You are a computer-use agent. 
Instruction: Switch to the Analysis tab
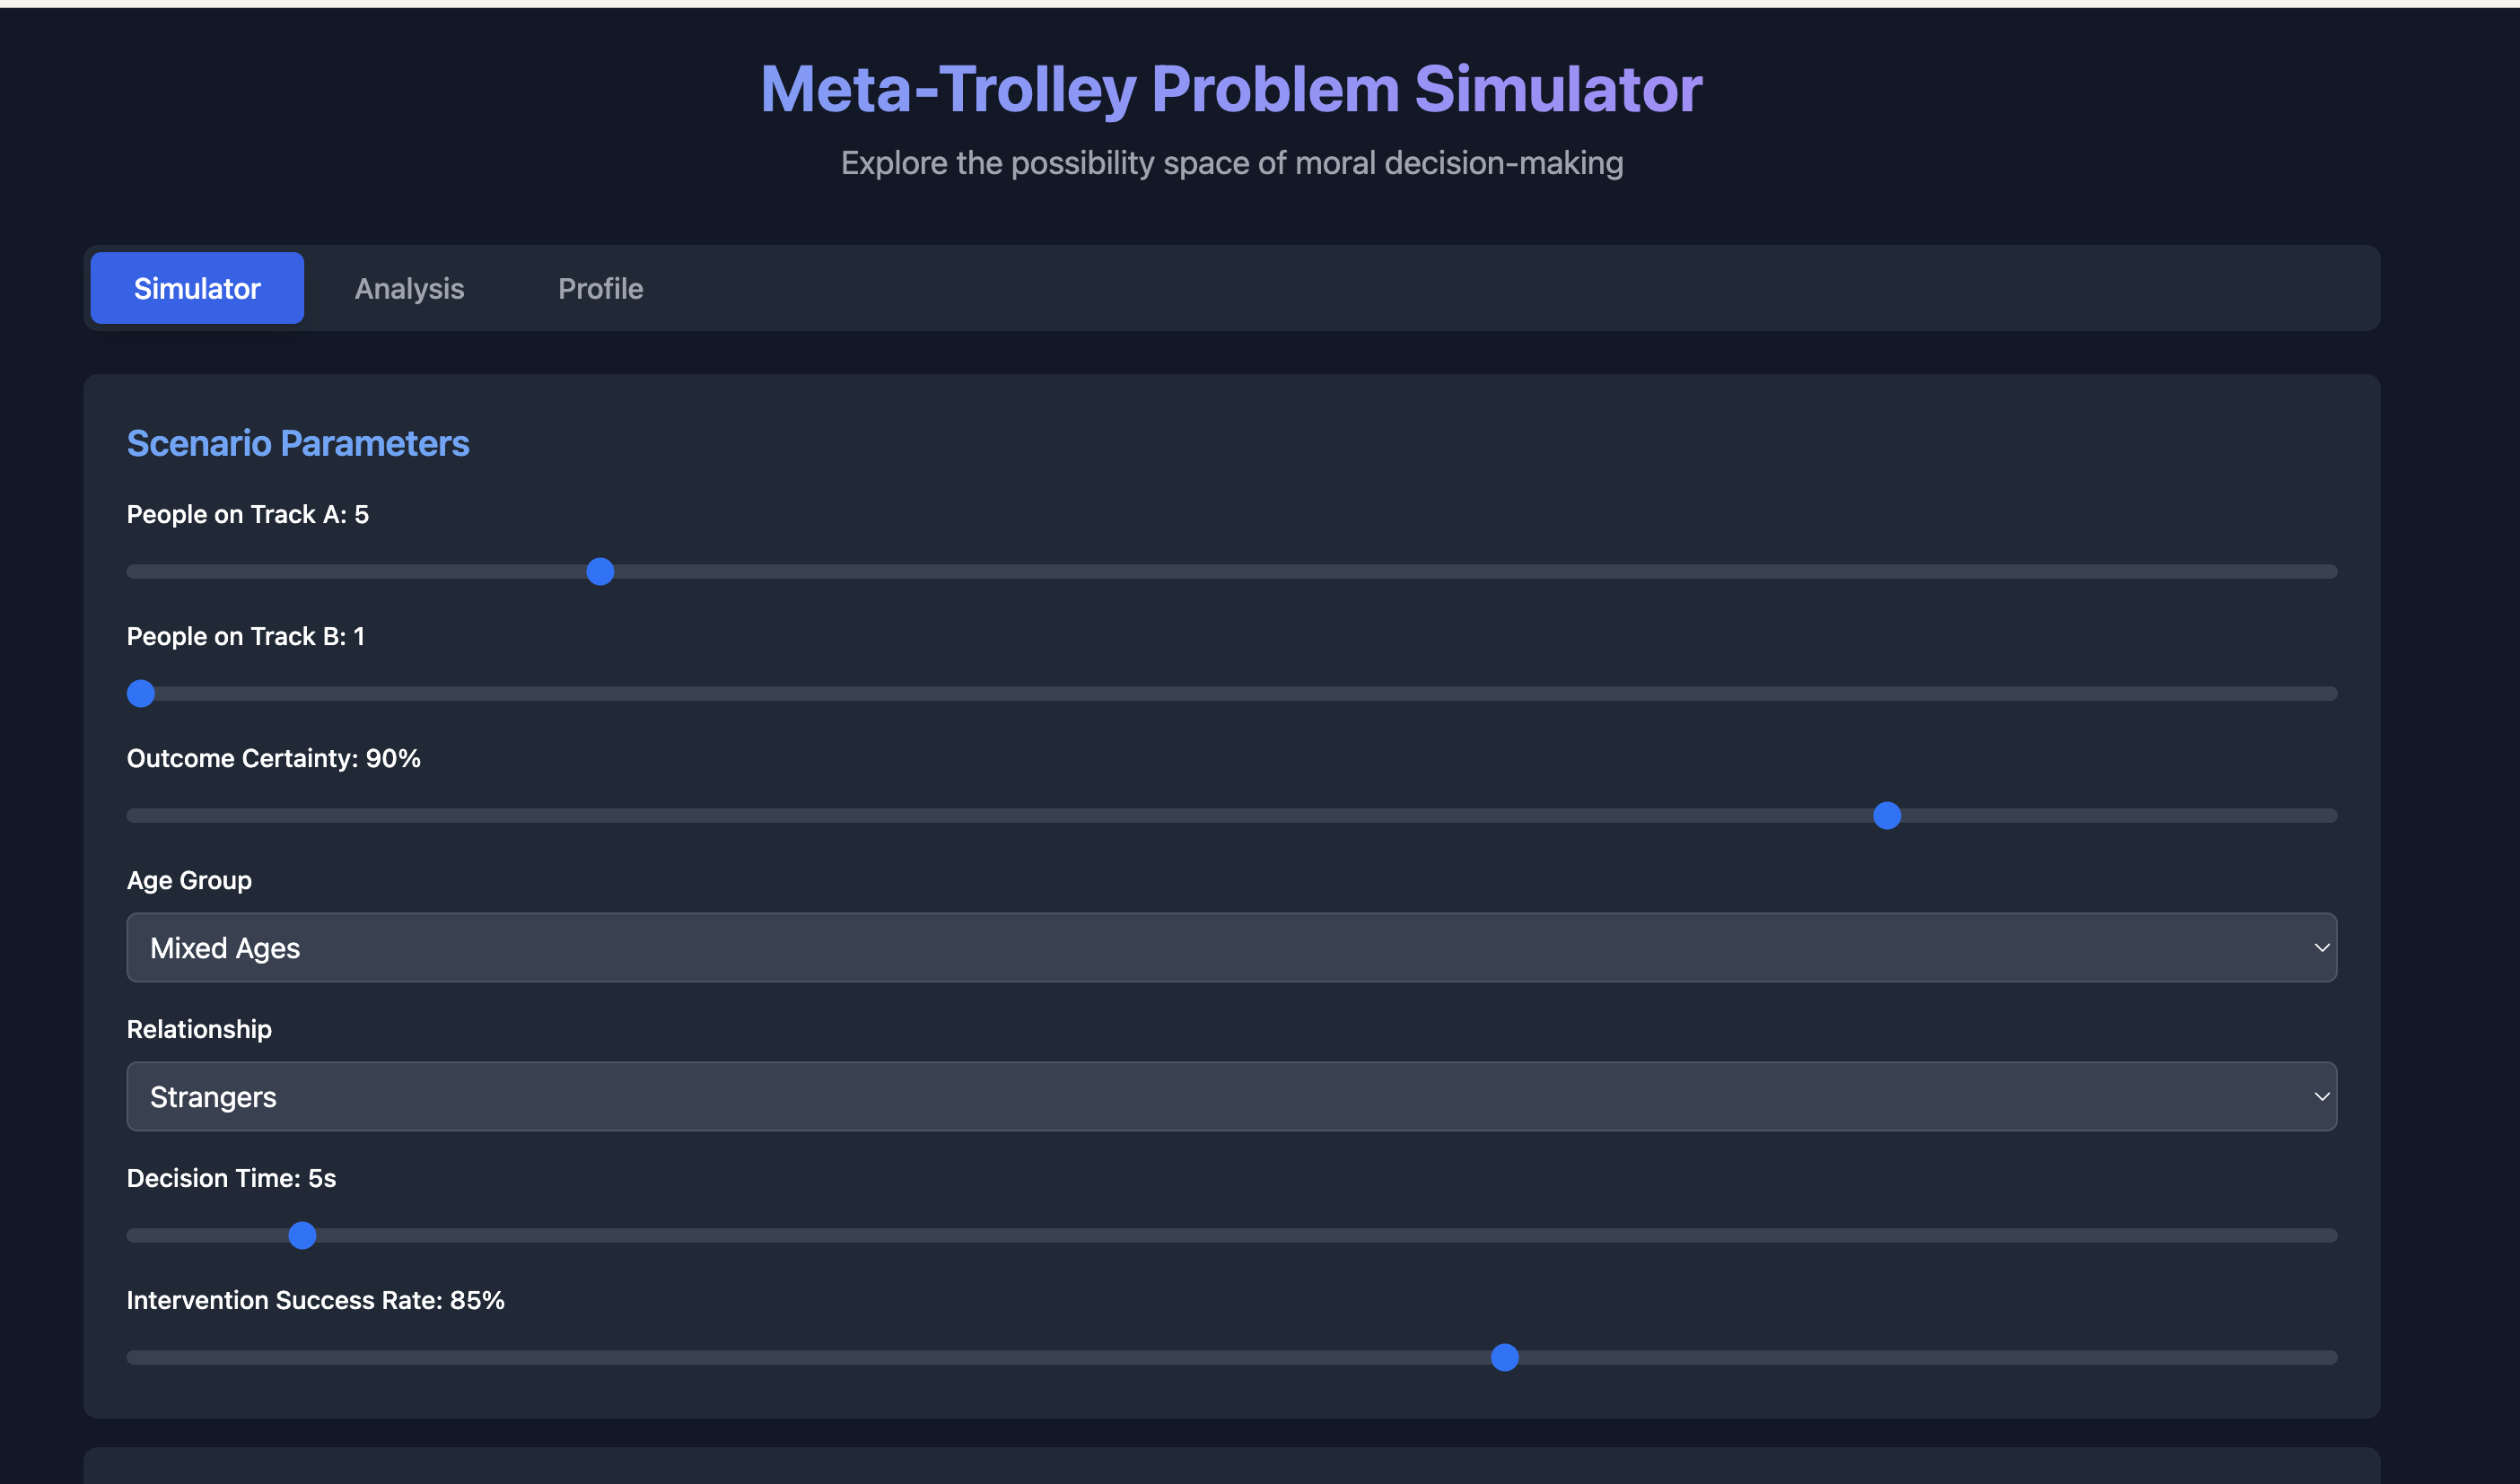pos(409,288)
